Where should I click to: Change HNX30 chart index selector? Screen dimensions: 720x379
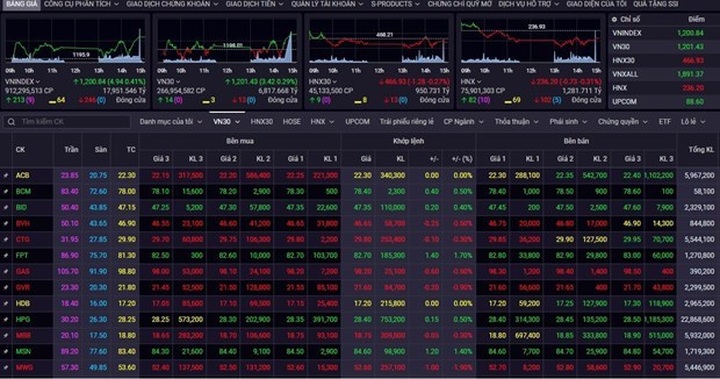click(x=323, y=82)
